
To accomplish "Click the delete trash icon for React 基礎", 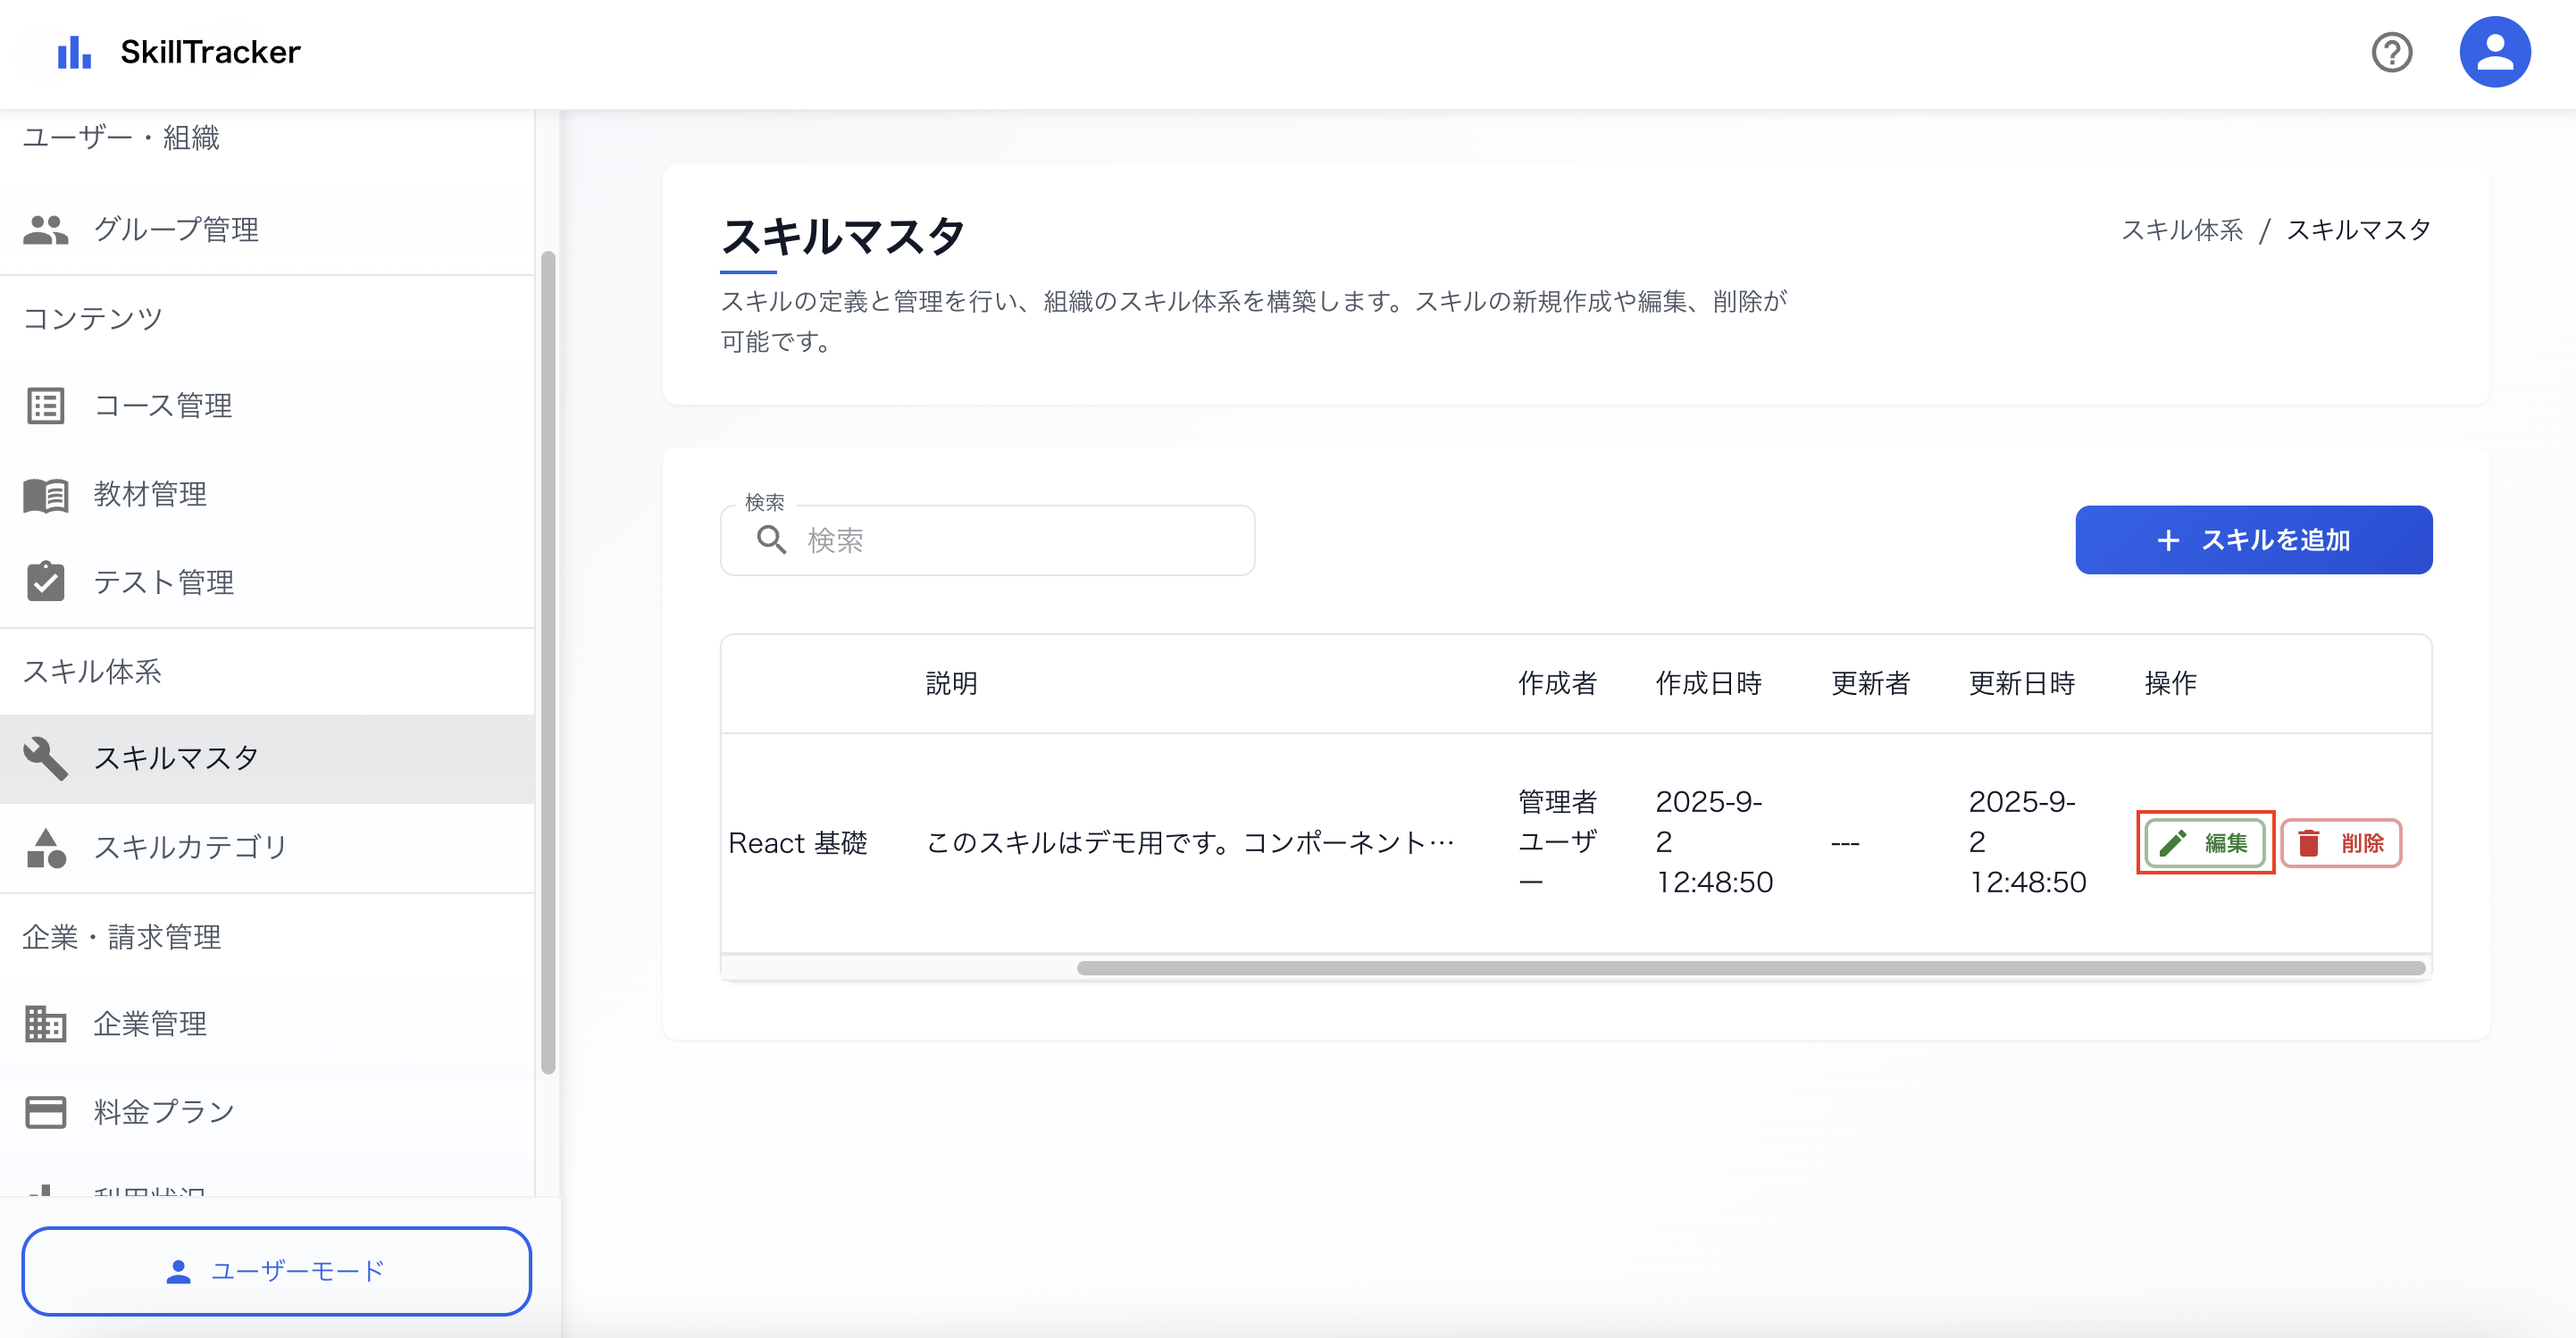I will (x=2307, y=843).
